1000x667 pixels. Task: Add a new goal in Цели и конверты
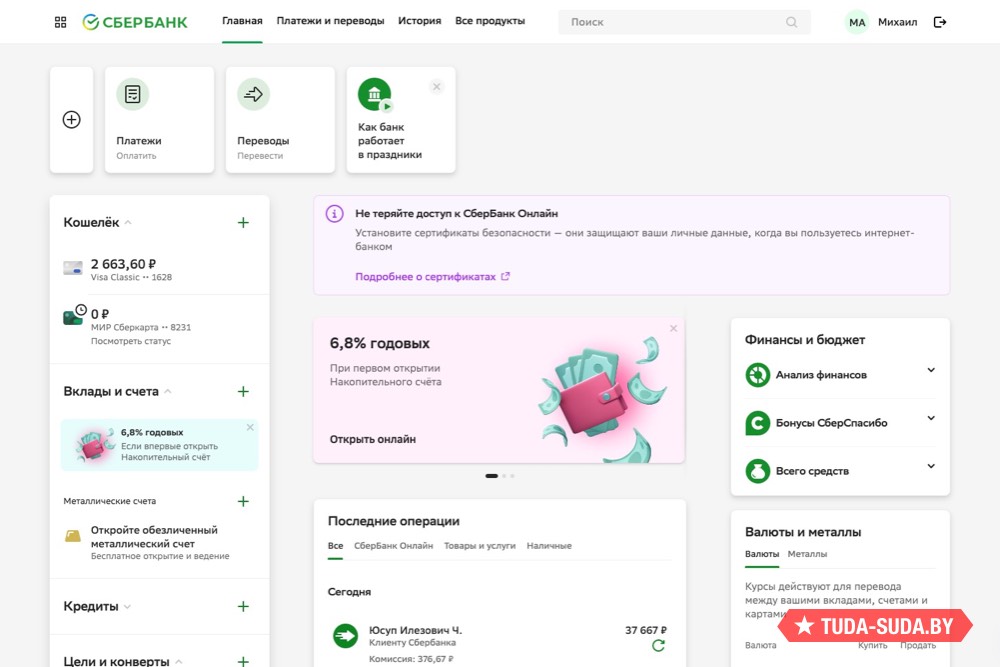[x=243, y=661]
